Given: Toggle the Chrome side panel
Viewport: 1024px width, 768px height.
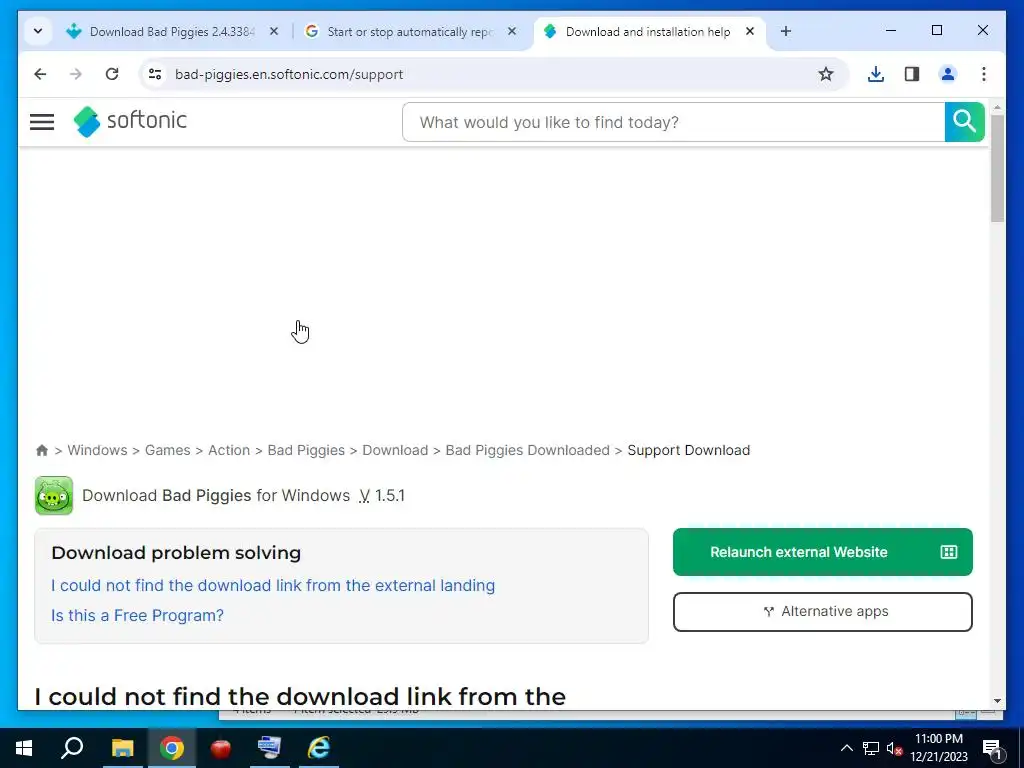Looking at the screenshot, I should 912,74.
